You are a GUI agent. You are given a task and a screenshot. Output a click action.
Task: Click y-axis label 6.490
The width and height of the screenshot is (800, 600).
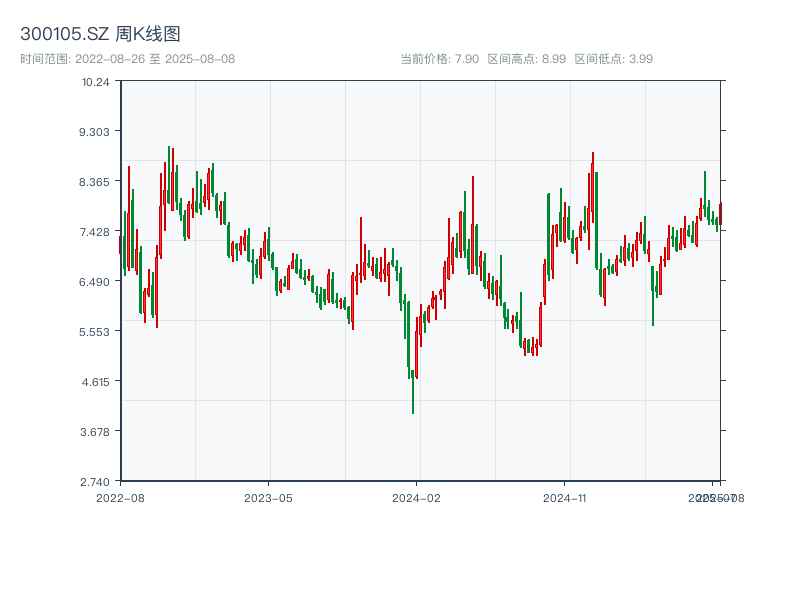(94, 282)
